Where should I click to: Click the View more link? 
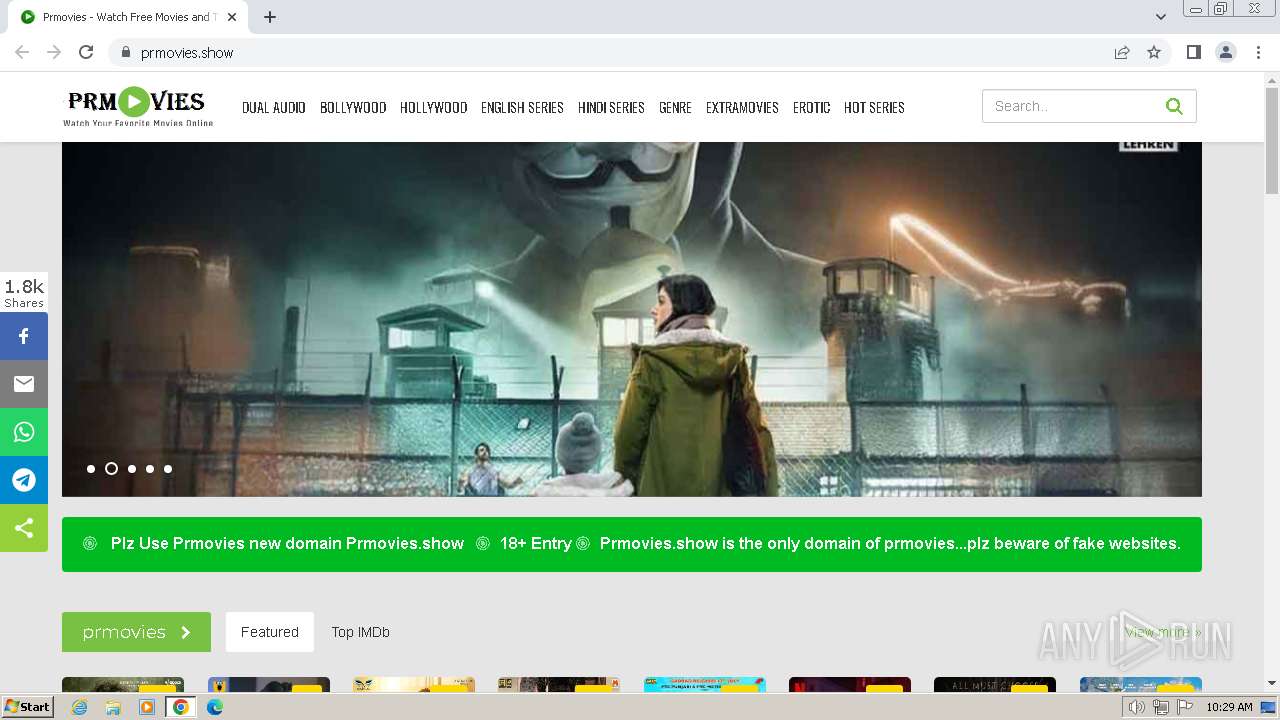point(1163,632)
